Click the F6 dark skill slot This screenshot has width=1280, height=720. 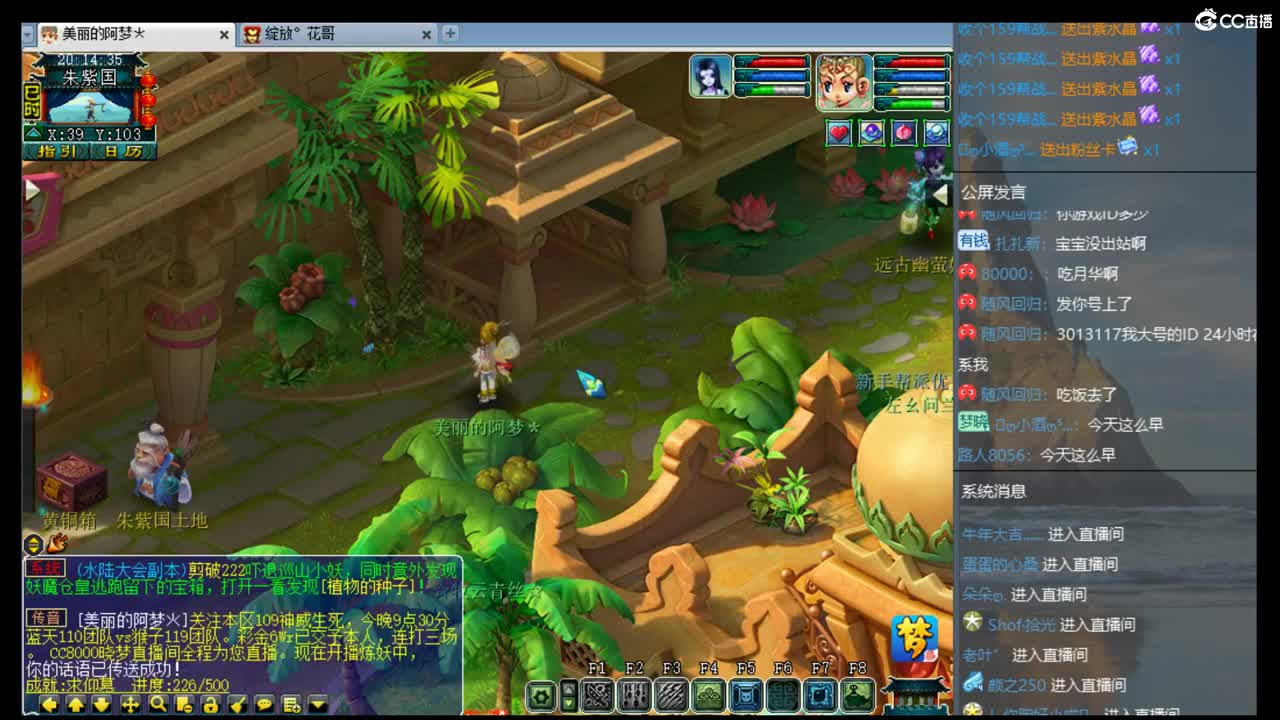(783, 695)
